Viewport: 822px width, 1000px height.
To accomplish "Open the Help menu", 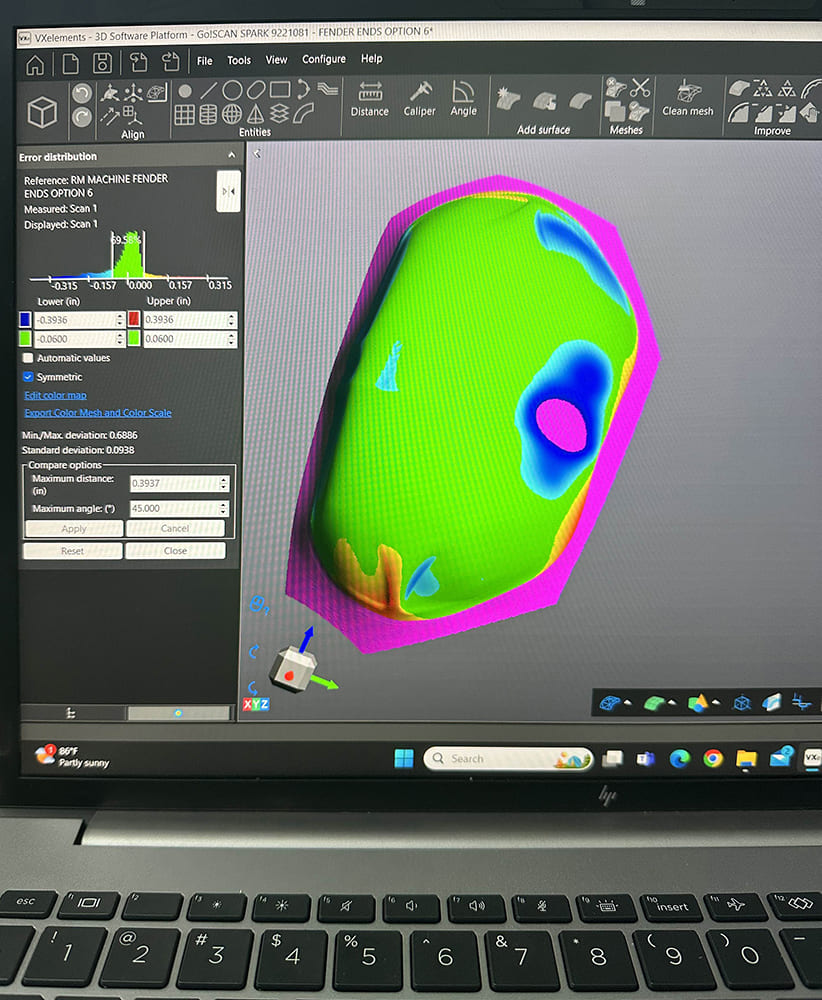I will 372,58.
